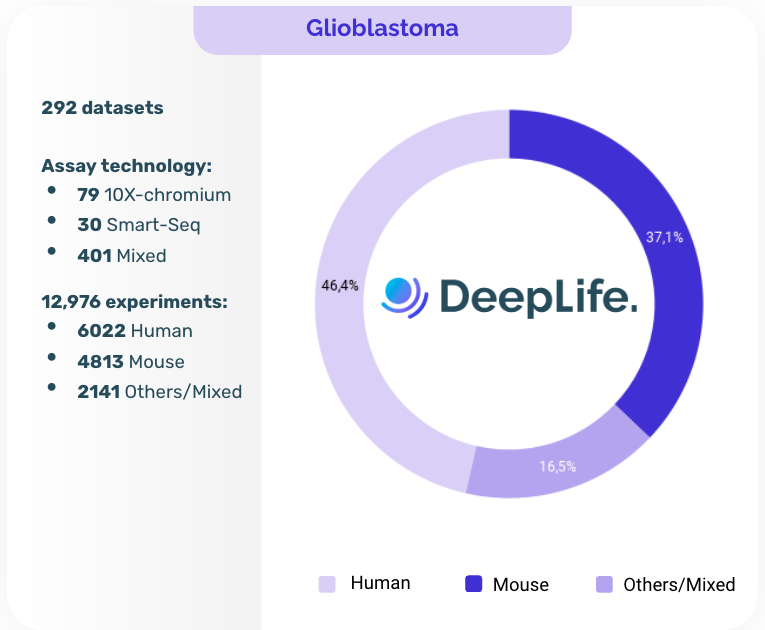Click the '292 datasets' text

coord(102,108)
